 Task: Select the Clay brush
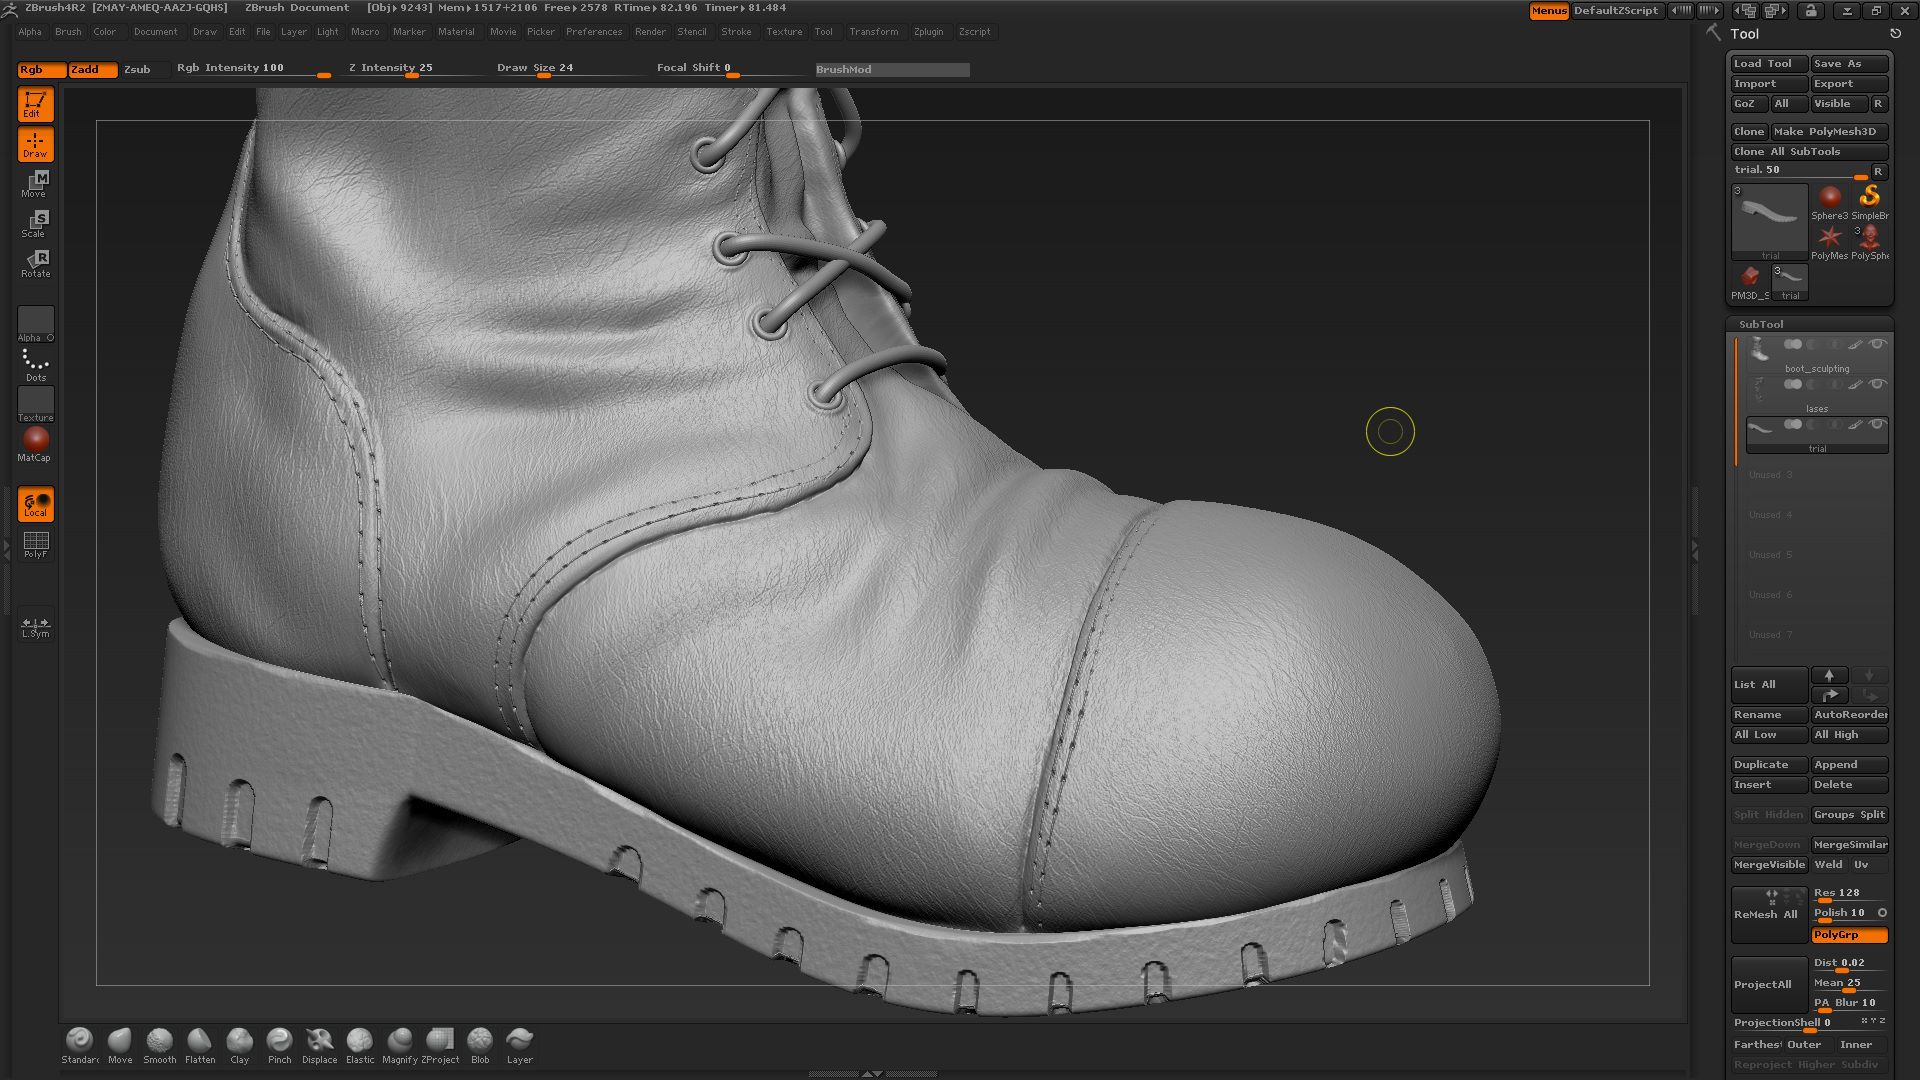[240, 1038]
